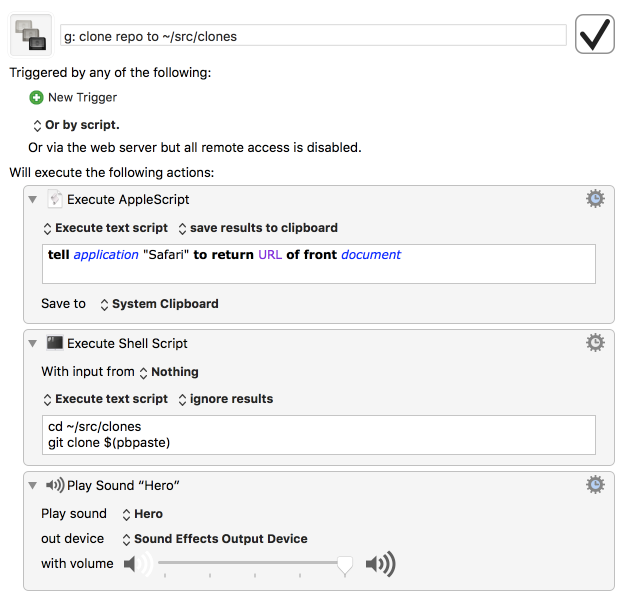
Task: Click the macro name text field
Action: point(313,36)
